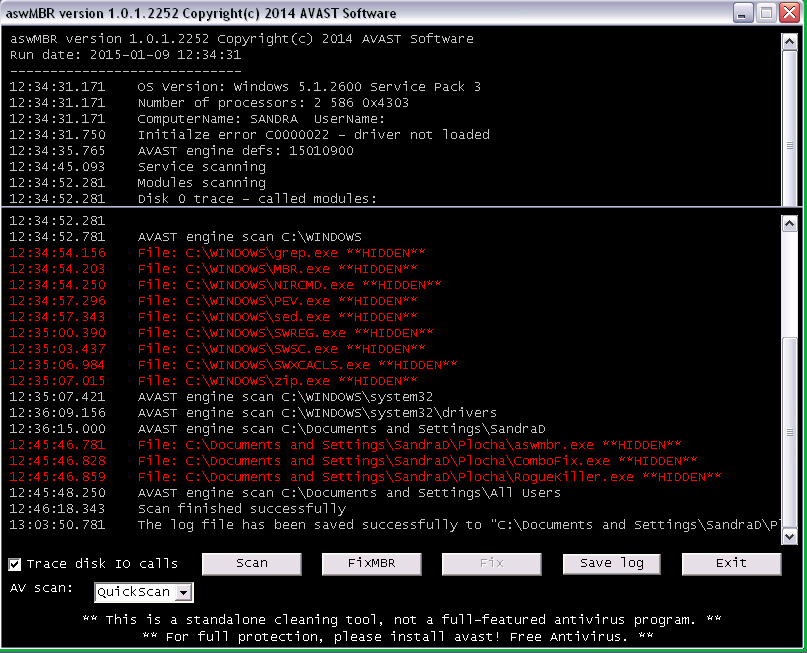Click the Run date line
The height and width of the screenshot is (653, 807).
coord(126,55)
